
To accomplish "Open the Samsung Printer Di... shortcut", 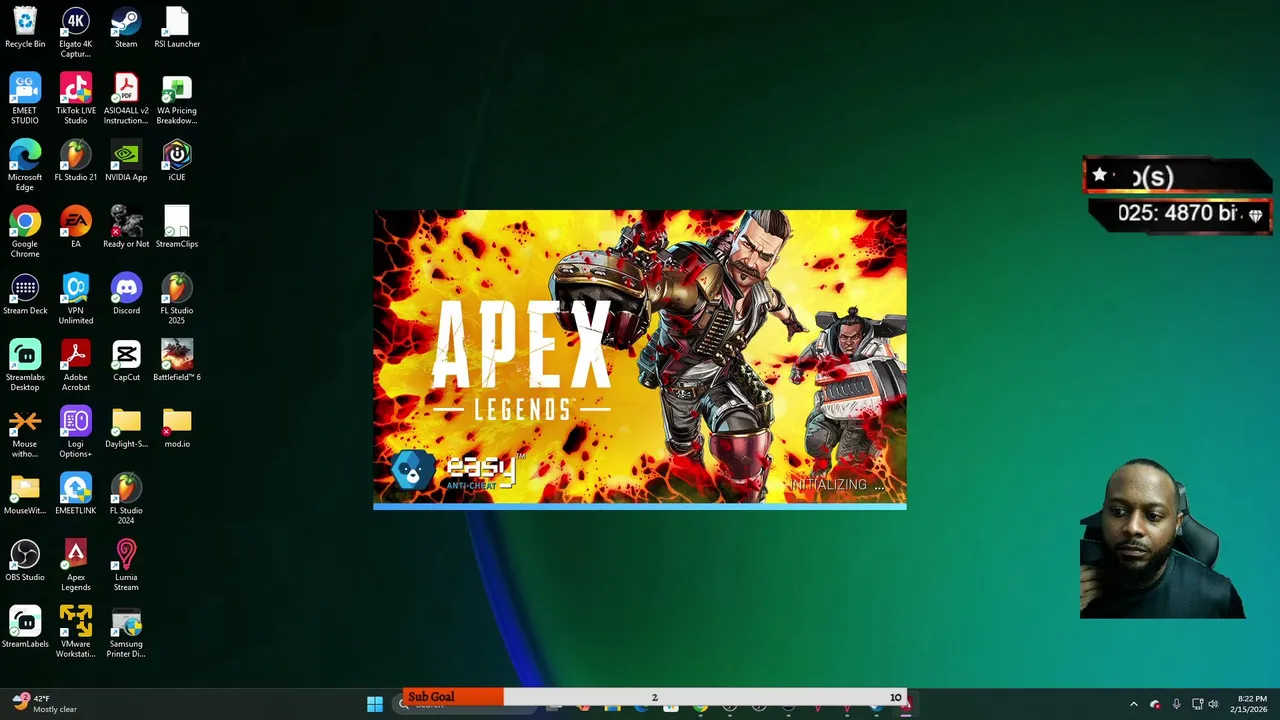I will (126, 632).
